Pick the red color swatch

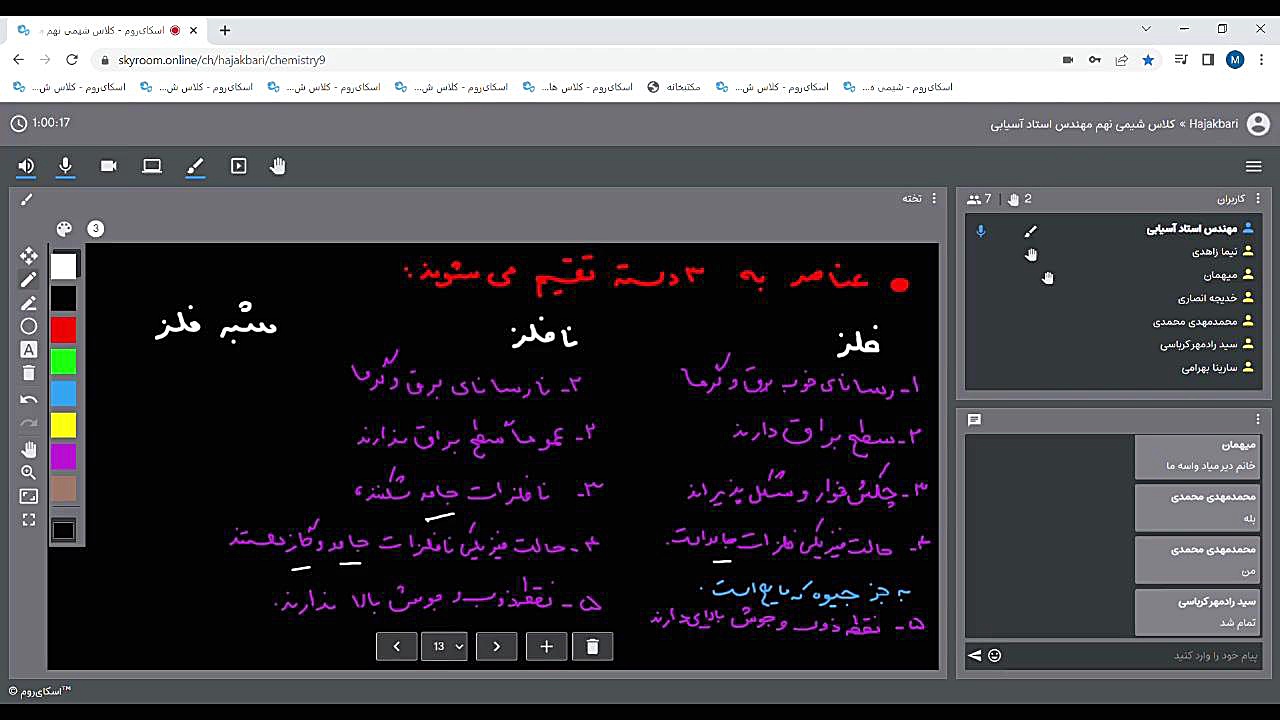(x=64, y=330)
